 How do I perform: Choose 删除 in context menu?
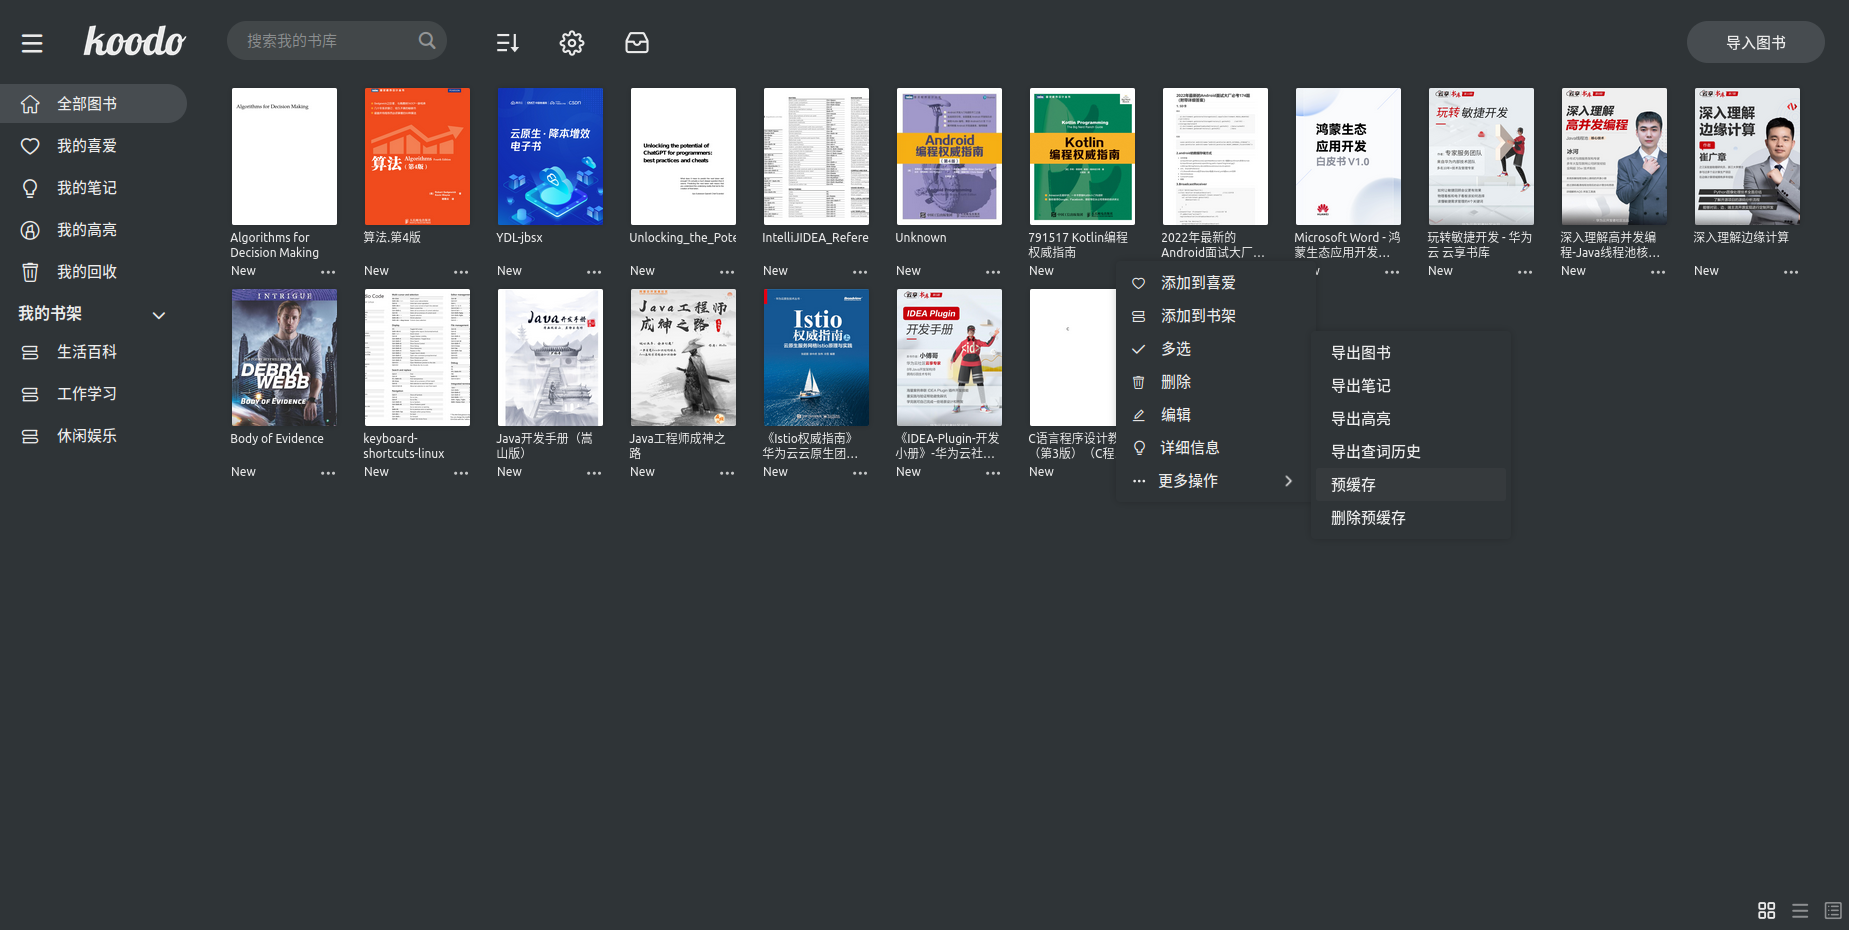1216,382
